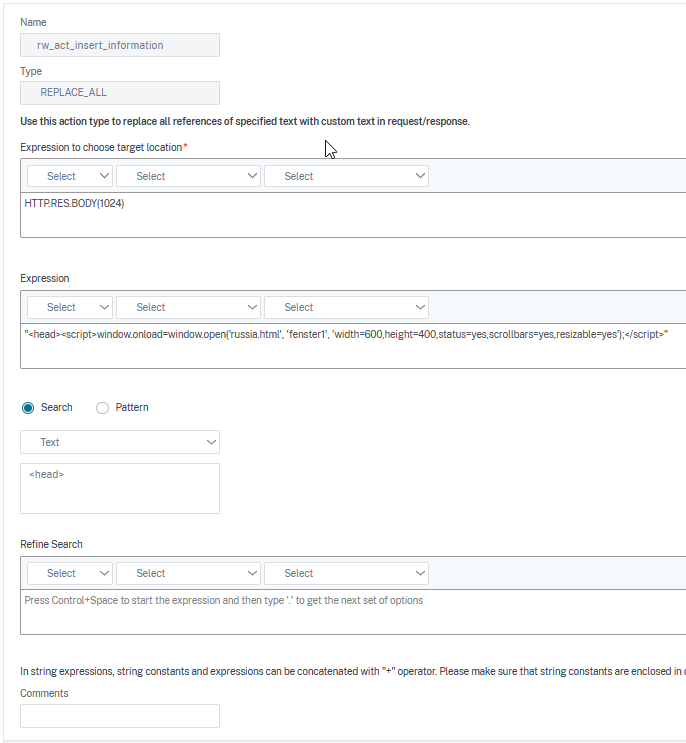The height and width of the screenshot is (743, 686).
Task: Open first Select dropdown in Expression section
Action: [x=70, y=307]
